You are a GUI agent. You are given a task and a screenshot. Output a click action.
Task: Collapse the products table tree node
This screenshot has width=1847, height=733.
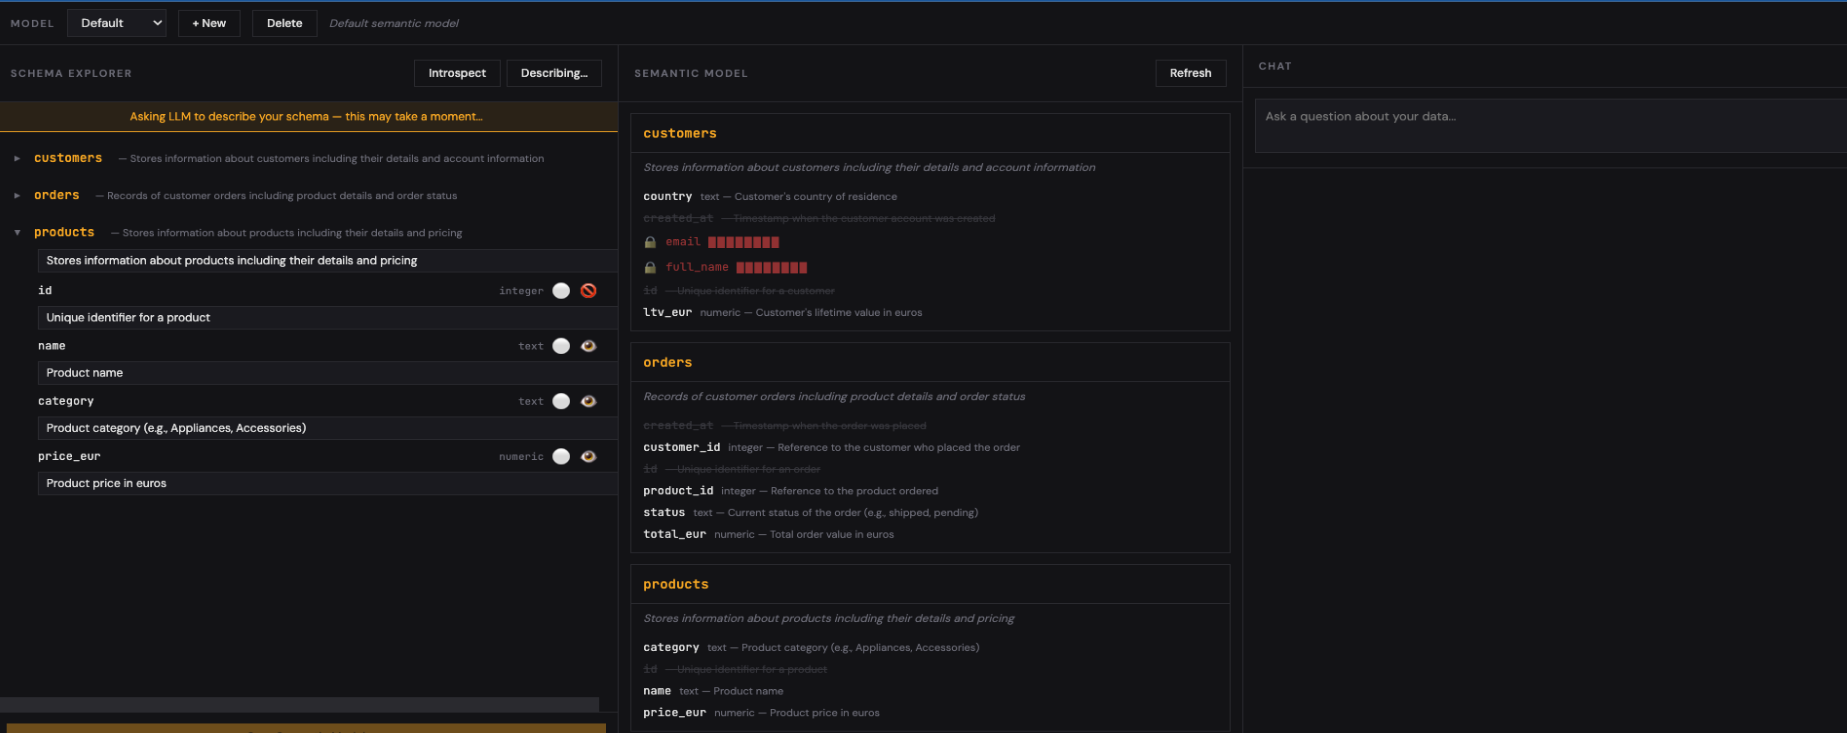(x=17, y=232)
